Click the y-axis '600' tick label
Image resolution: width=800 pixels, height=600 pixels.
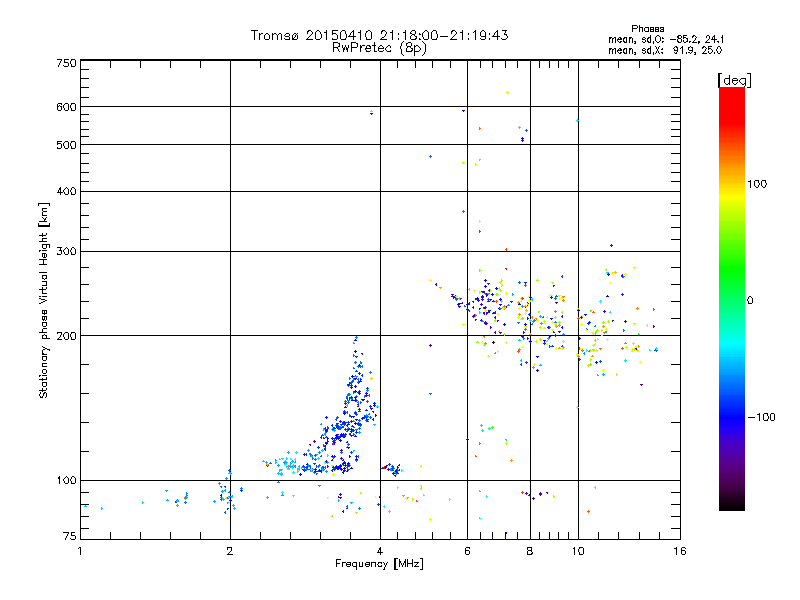click(66, 107)
